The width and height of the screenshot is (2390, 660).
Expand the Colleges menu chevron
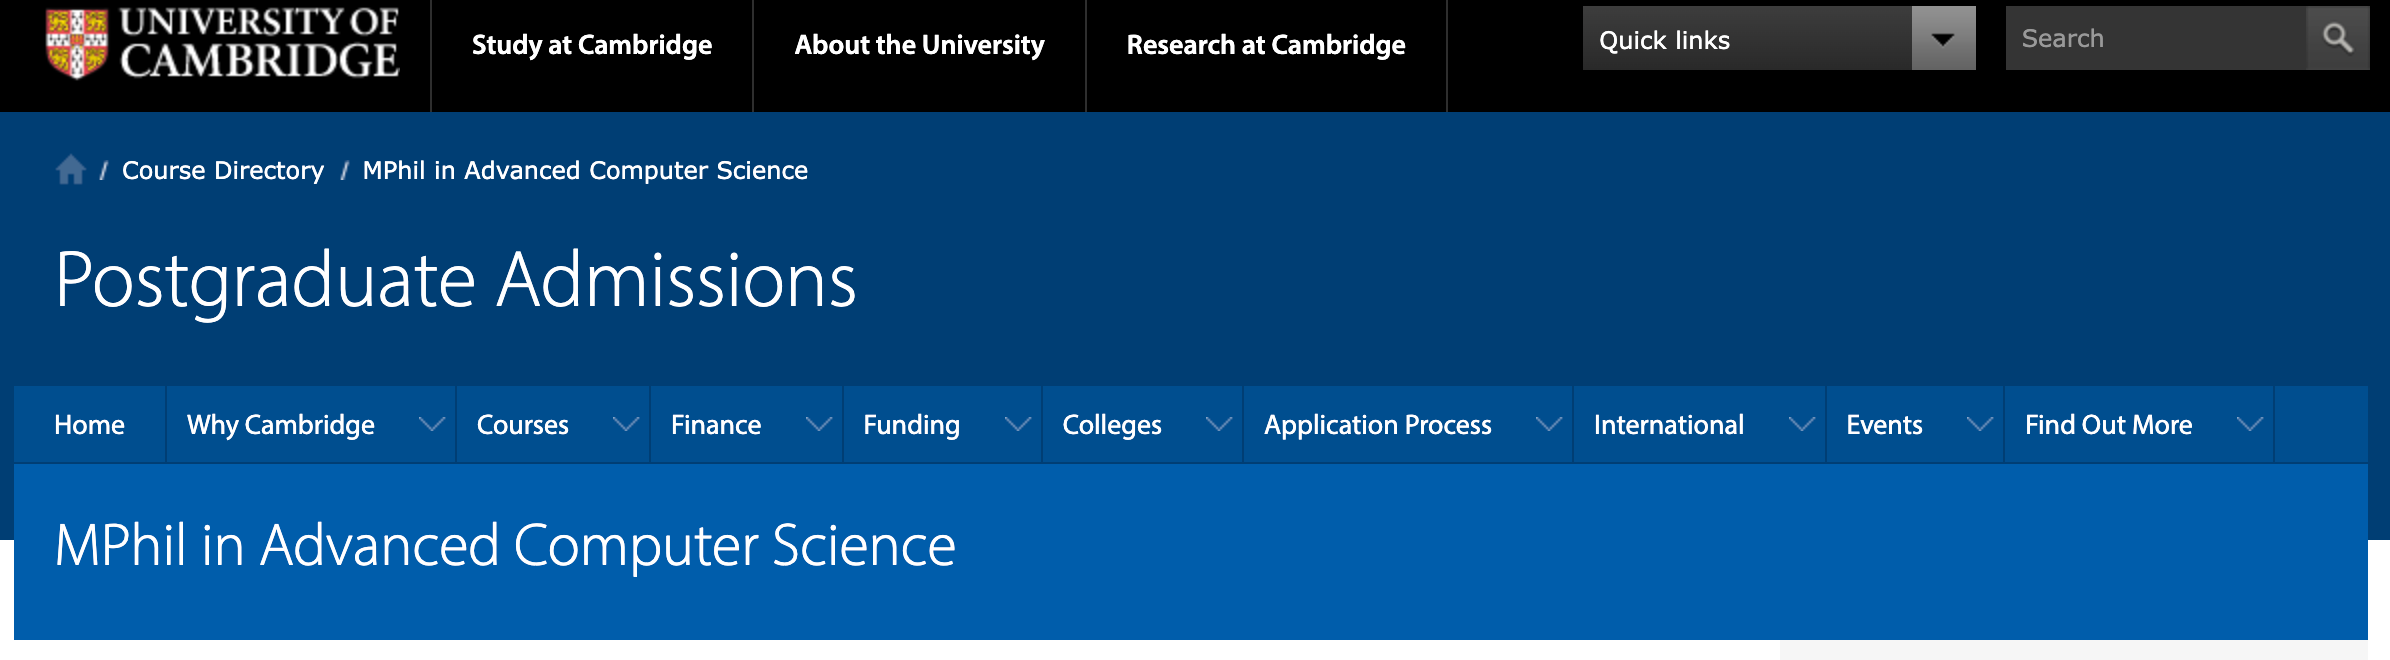click(x=1219, y=424)
